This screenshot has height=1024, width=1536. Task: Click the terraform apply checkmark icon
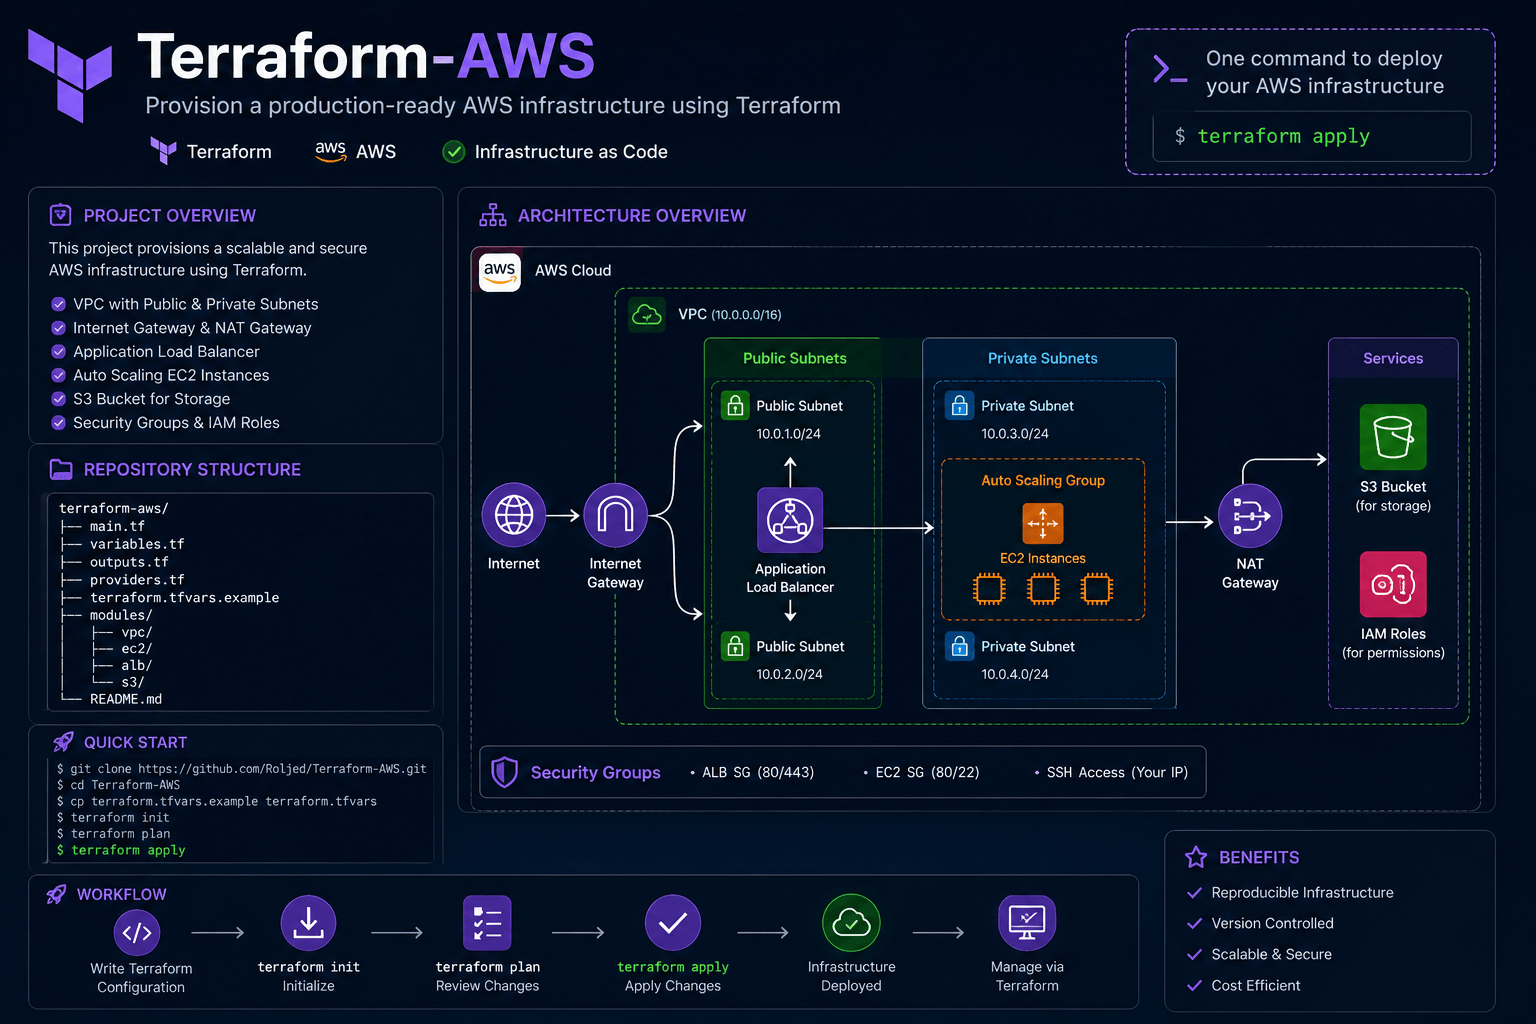(x=673, y=923)
